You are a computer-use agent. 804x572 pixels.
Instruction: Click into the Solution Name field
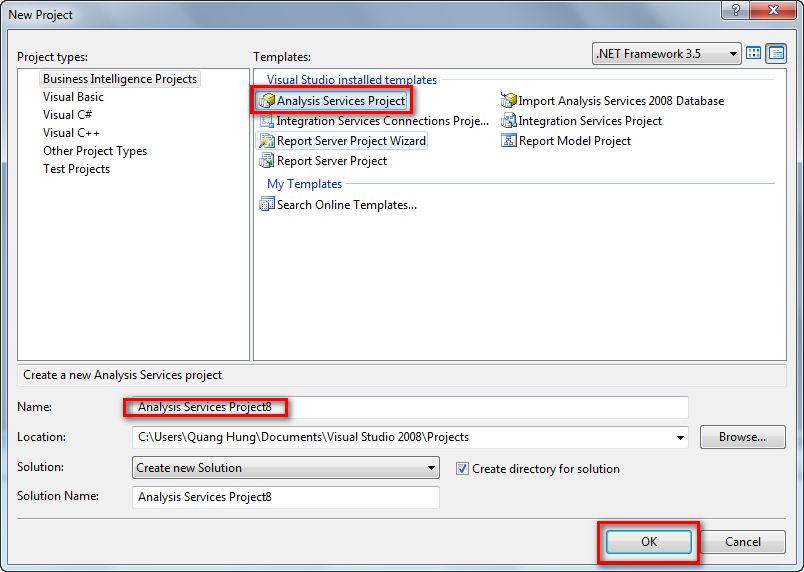286,497
